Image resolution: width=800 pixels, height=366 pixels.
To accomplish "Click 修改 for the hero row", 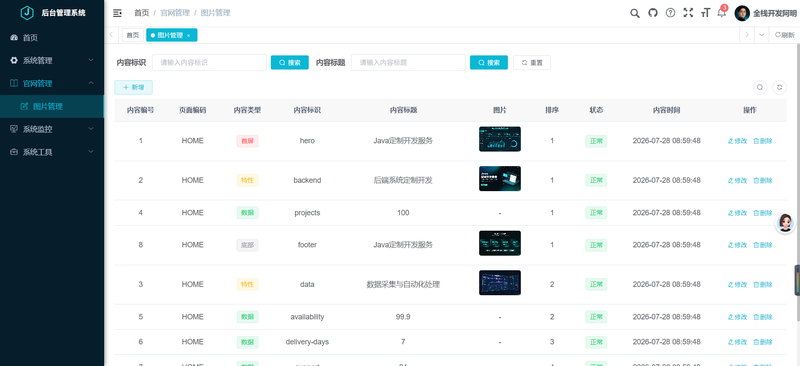I will [737, 141].
